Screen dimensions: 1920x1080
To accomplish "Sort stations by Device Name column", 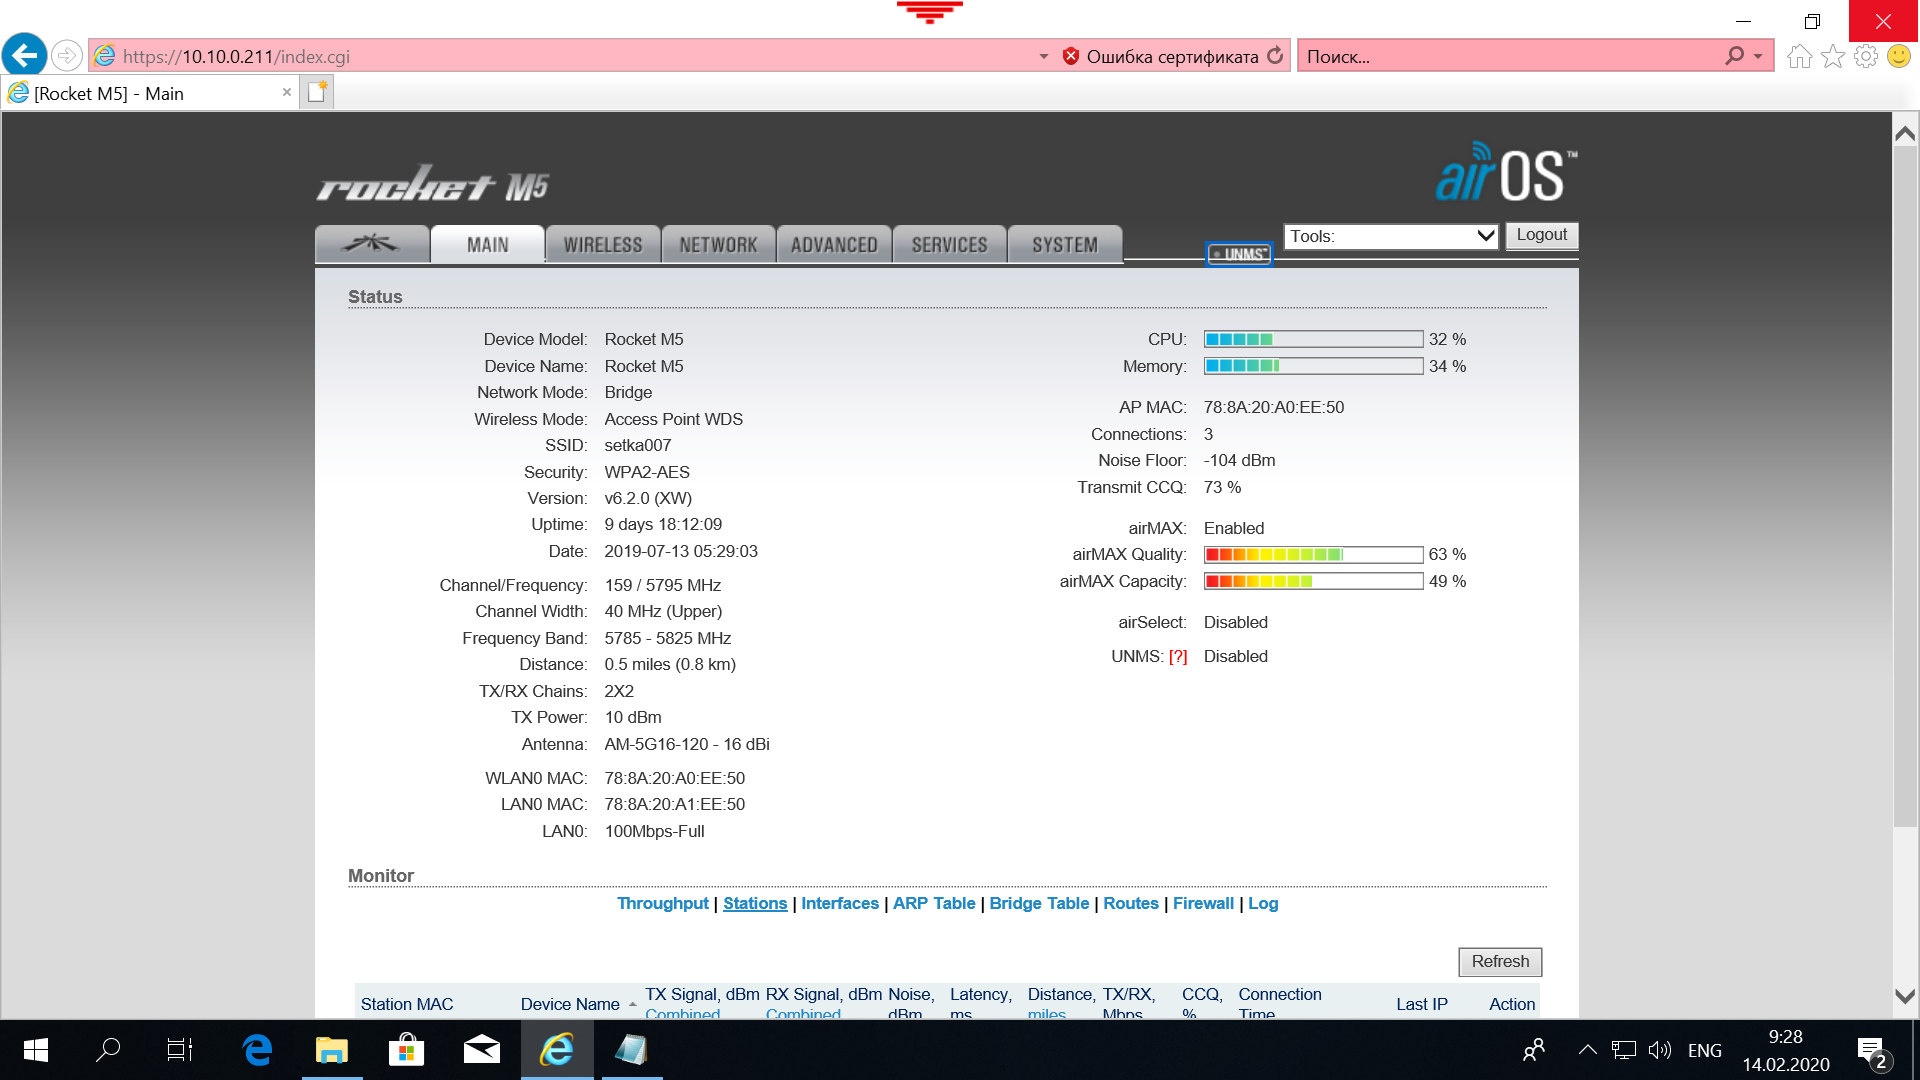I will (570, 1004).
